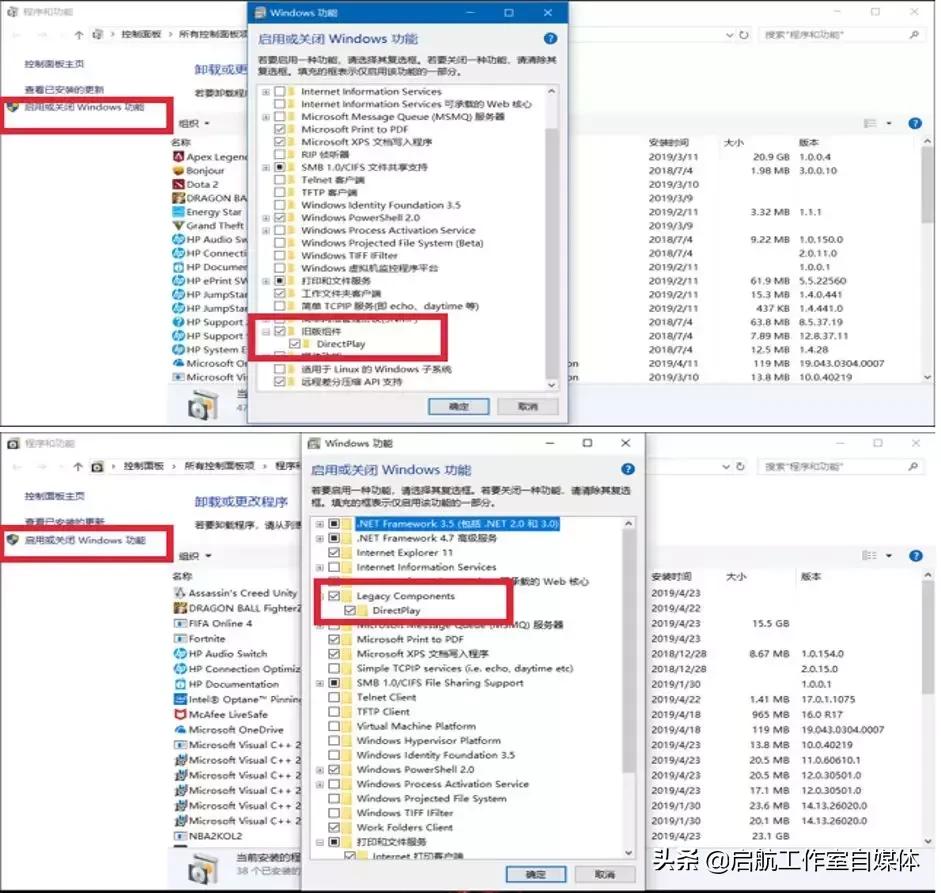Uncheck the 旧版组件 checkbox

(x=279, y=331)
